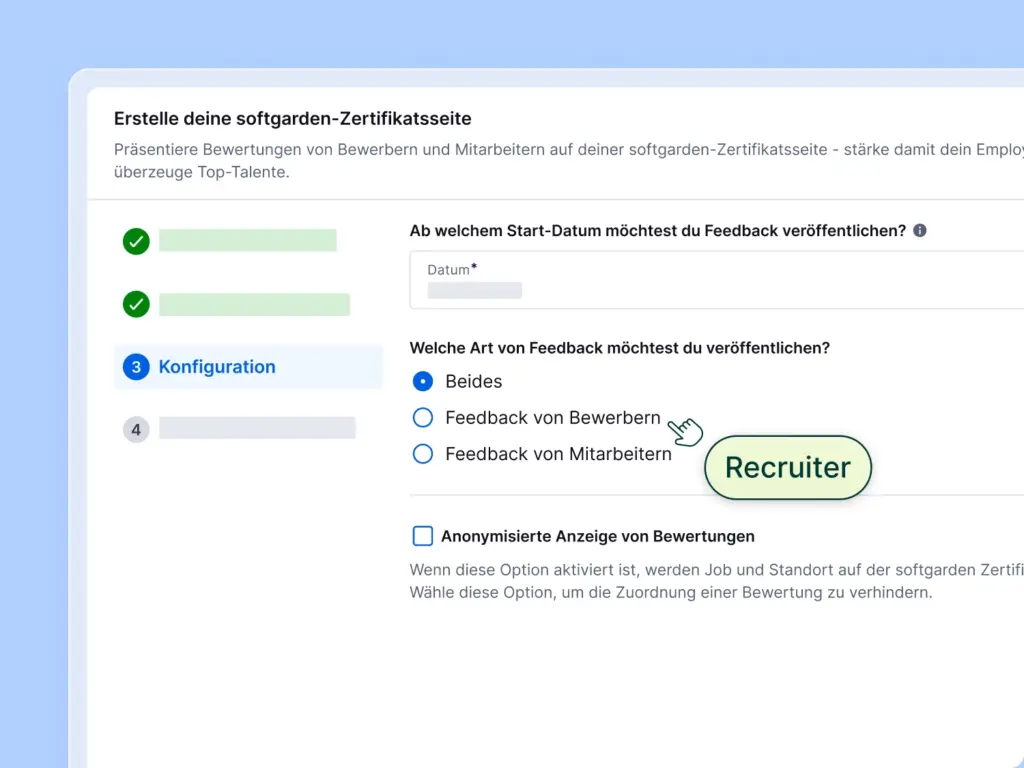Click the Recruiter badge

pos(787,467)
